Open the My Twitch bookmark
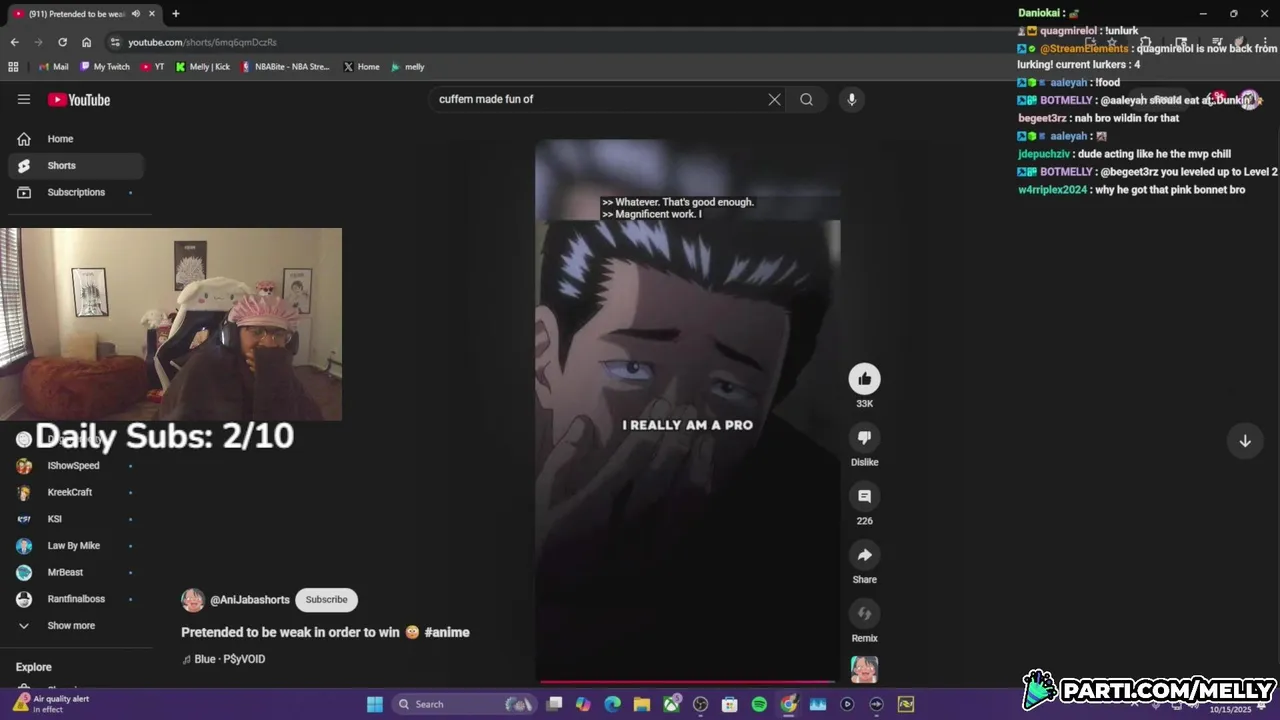Viewport: 1280px width, 720px height. point(105,67)
